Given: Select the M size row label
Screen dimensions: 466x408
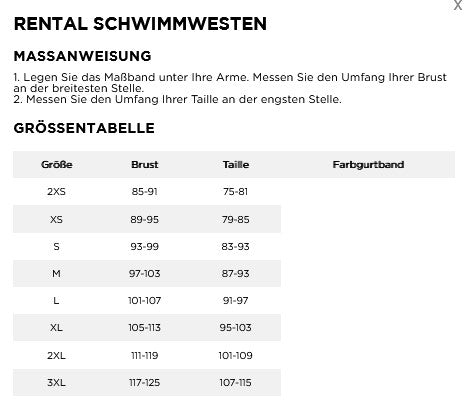Looking at the screenshot, I should click(56, 274).
